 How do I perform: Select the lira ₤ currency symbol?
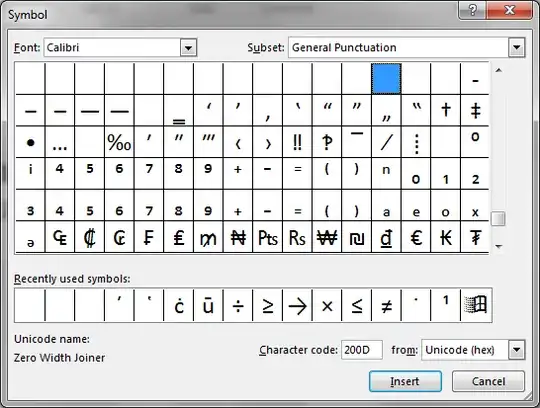pyautogui.click(x=178, y=237)
